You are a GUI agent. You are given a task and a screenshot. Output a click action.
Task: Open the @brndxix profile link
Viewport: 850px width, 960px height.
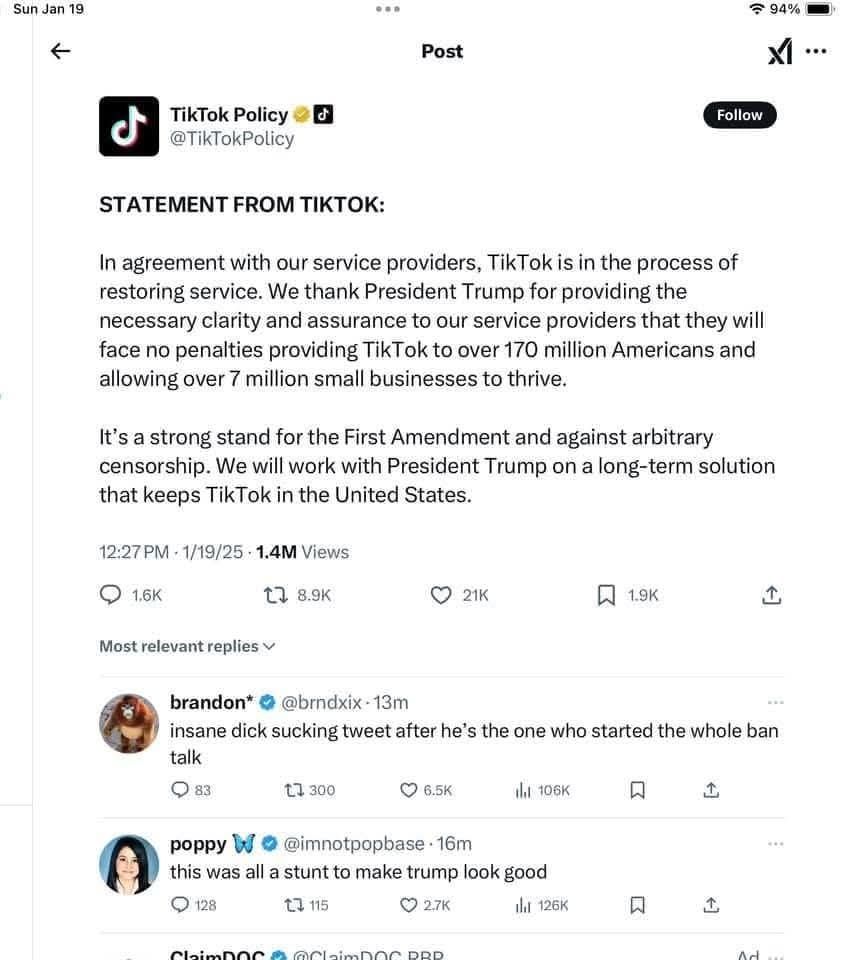[x=322, y=702]
